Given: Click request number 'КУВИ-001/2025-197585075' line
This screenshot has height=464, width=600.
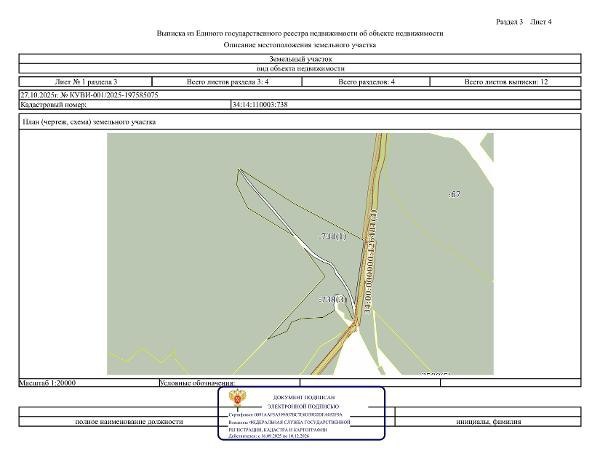Looking at the screenshot, I should click(89, 95).
